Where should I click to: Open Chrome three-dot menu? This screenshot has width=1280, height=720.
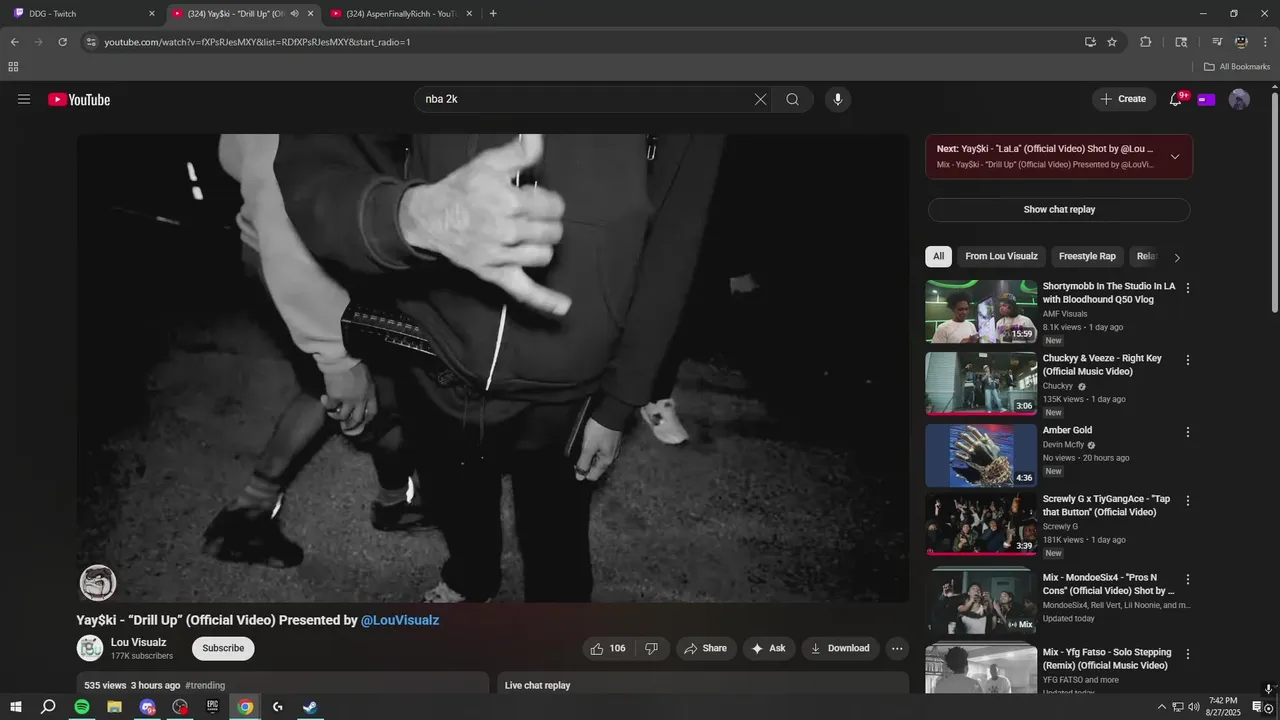[x=1265, y=42]
